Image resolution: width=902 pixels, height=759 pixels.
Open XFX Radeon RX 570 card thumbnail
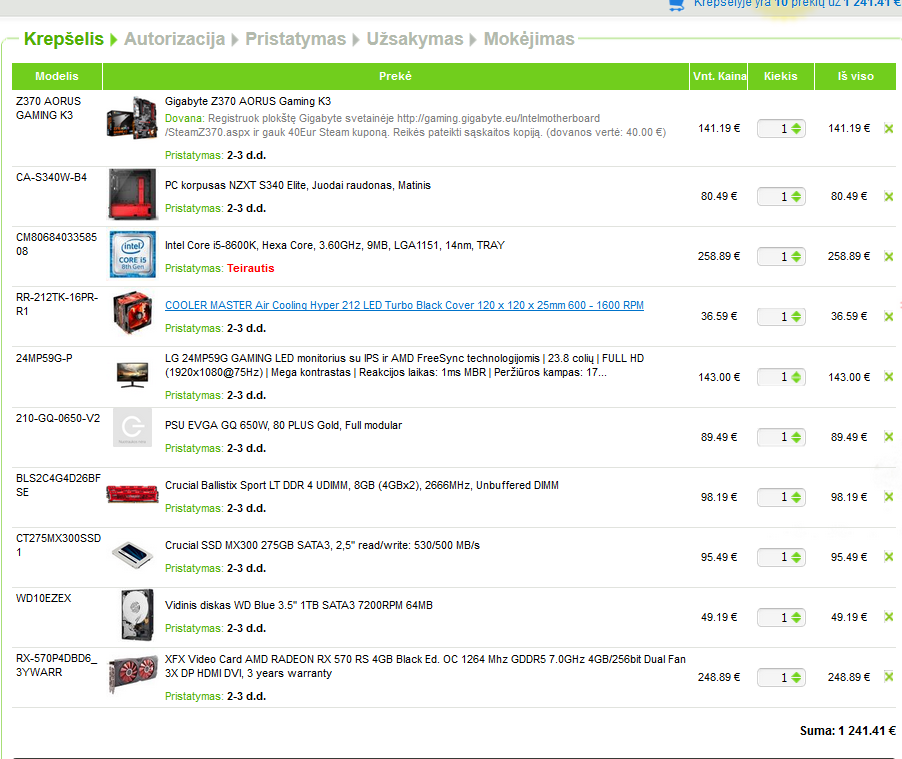(133, 673)
